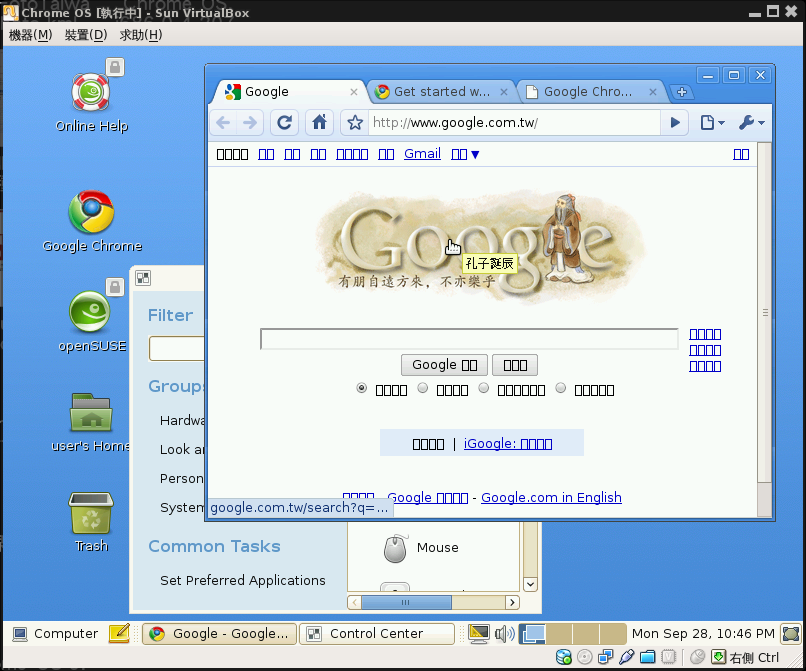Focus the Google search text box

coord(469,339)
